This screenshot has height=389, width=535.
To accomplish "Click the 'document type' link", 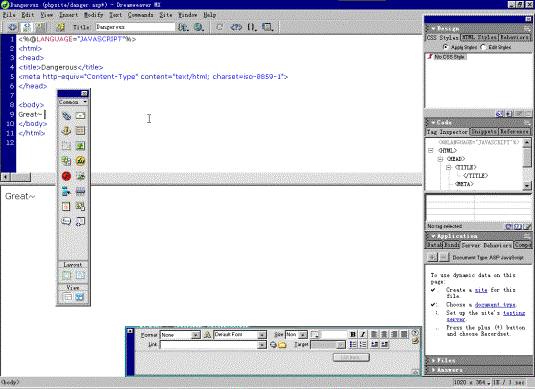I will click(x=495, y=305).
